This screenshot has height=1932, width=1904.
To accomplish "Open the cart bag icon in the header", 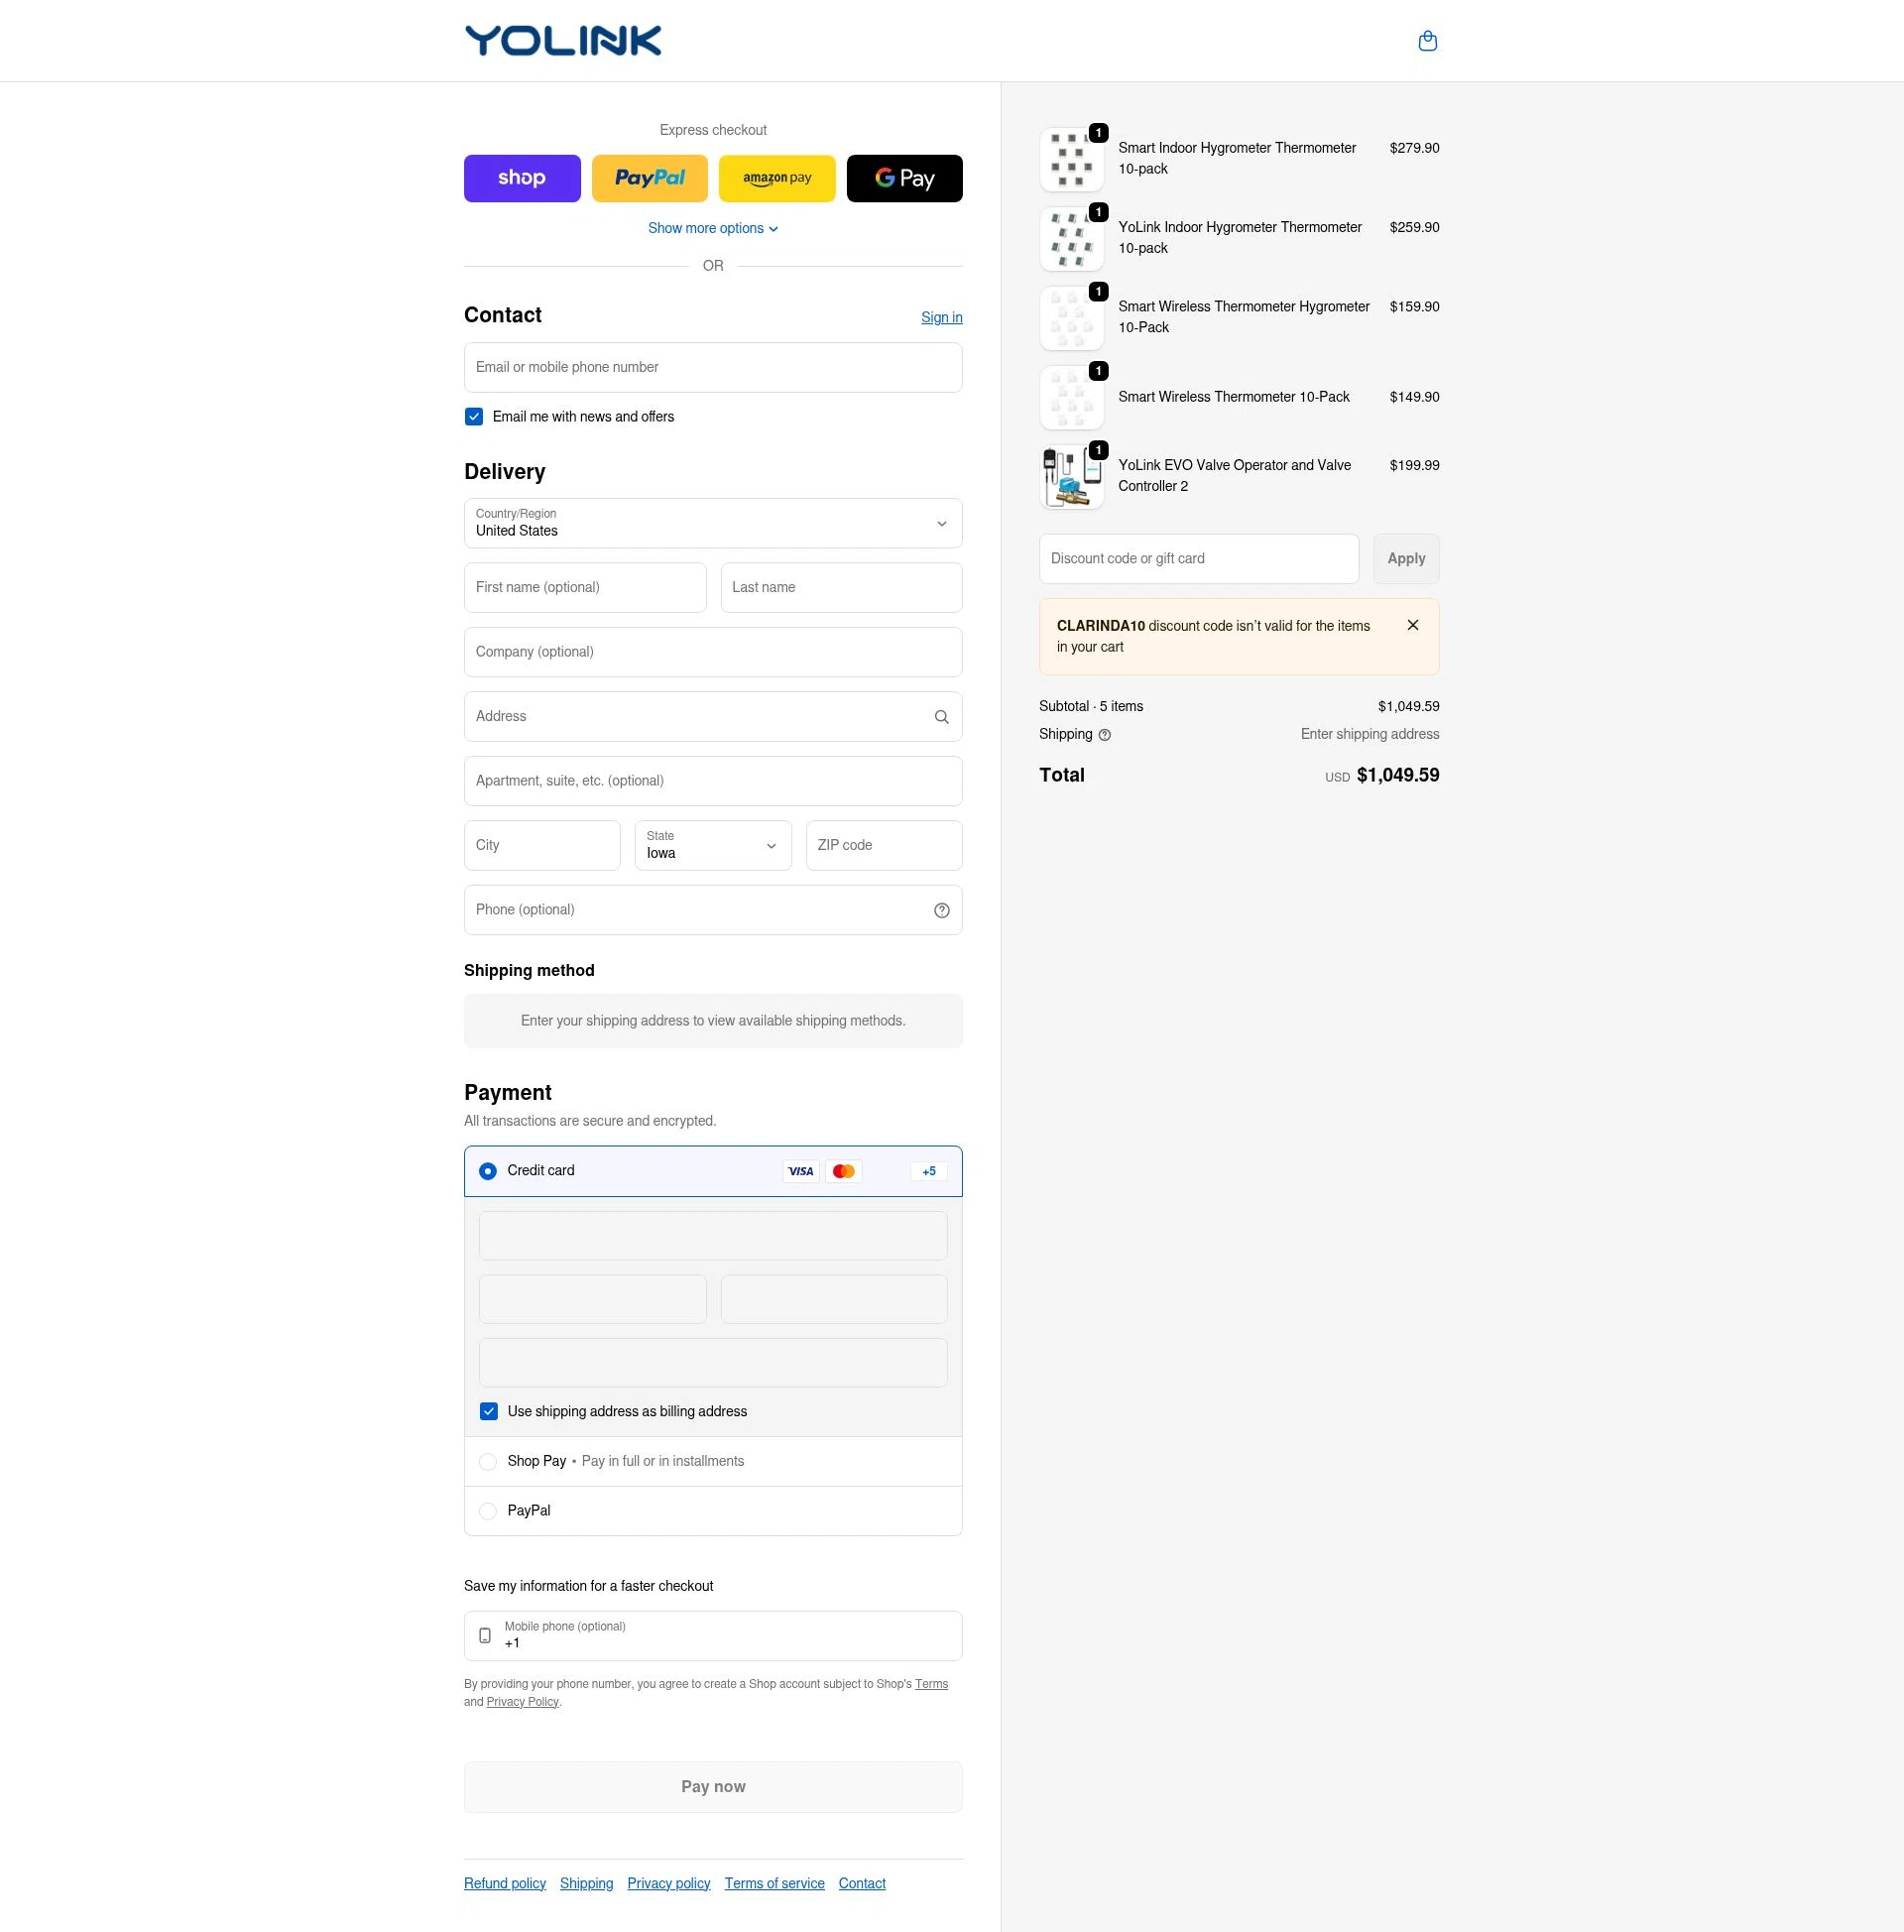I will tap(1427, 40).
